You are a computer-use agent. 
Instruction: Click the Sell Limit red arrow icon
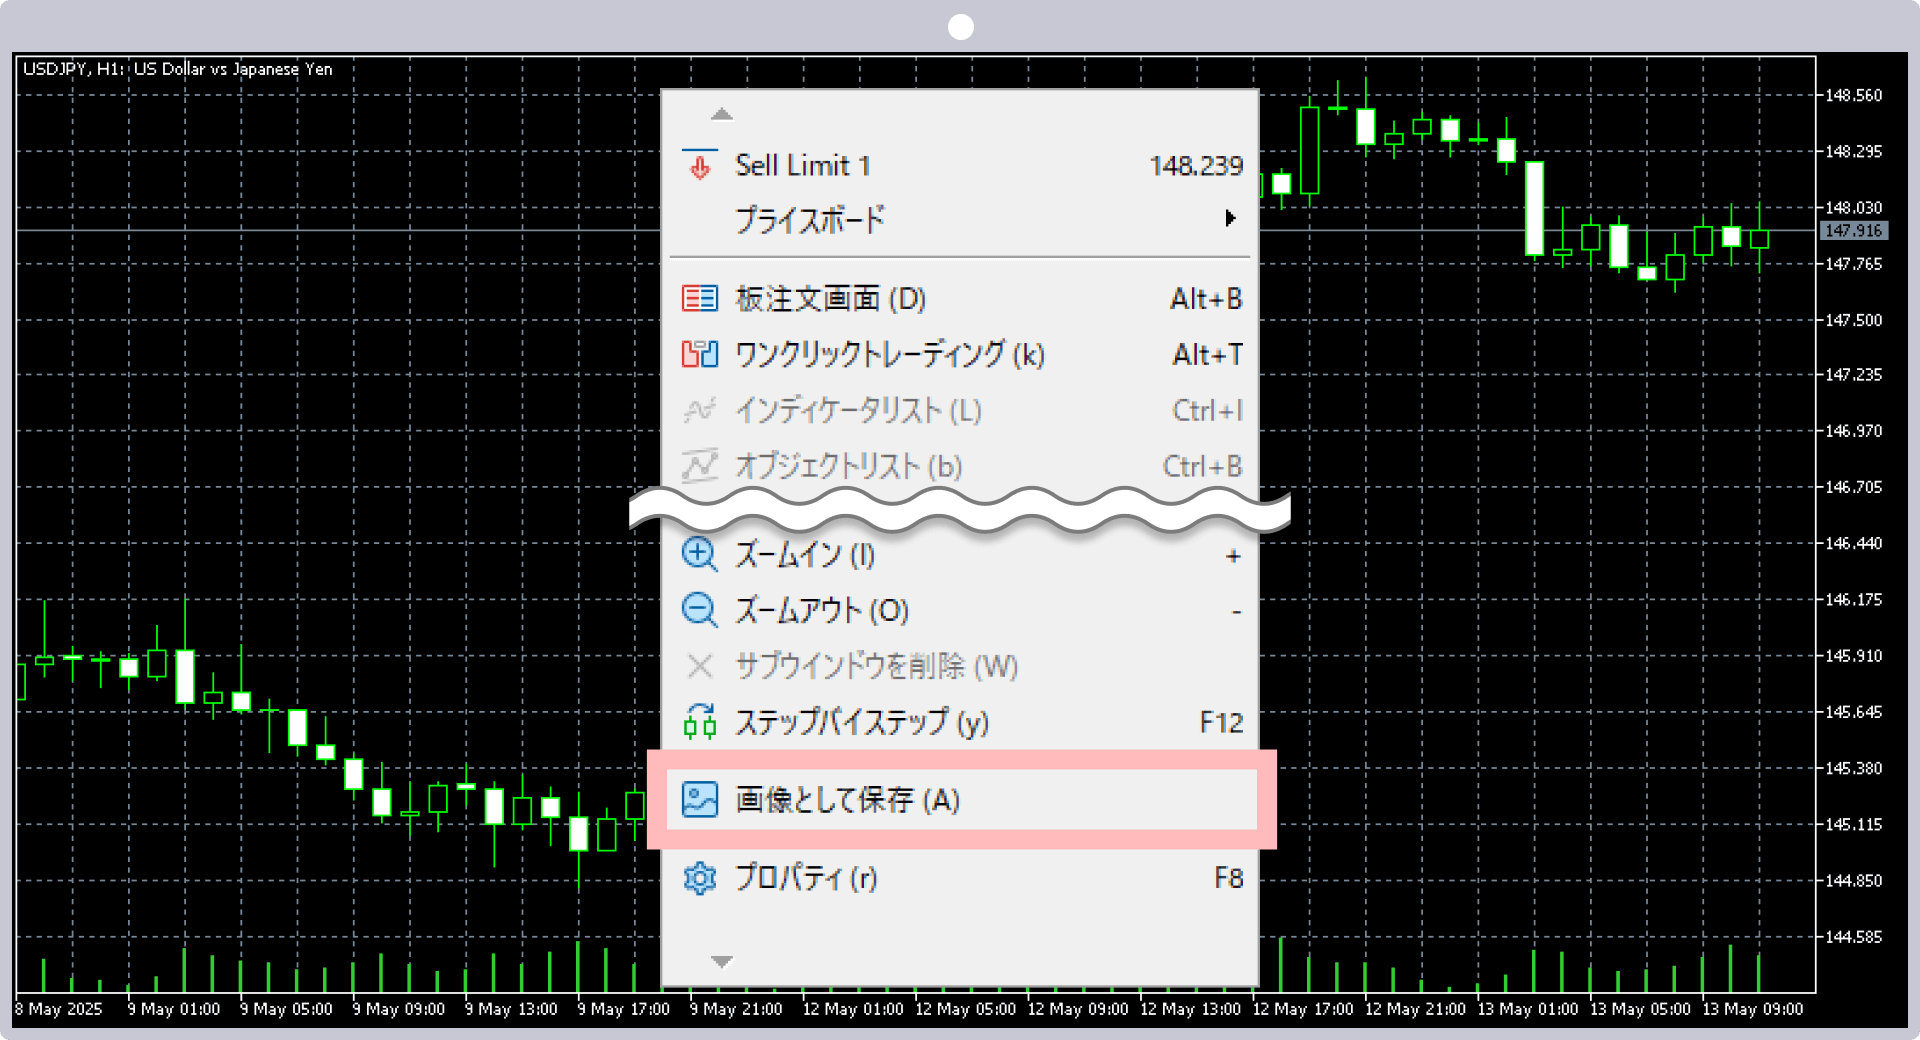point(700,165)
